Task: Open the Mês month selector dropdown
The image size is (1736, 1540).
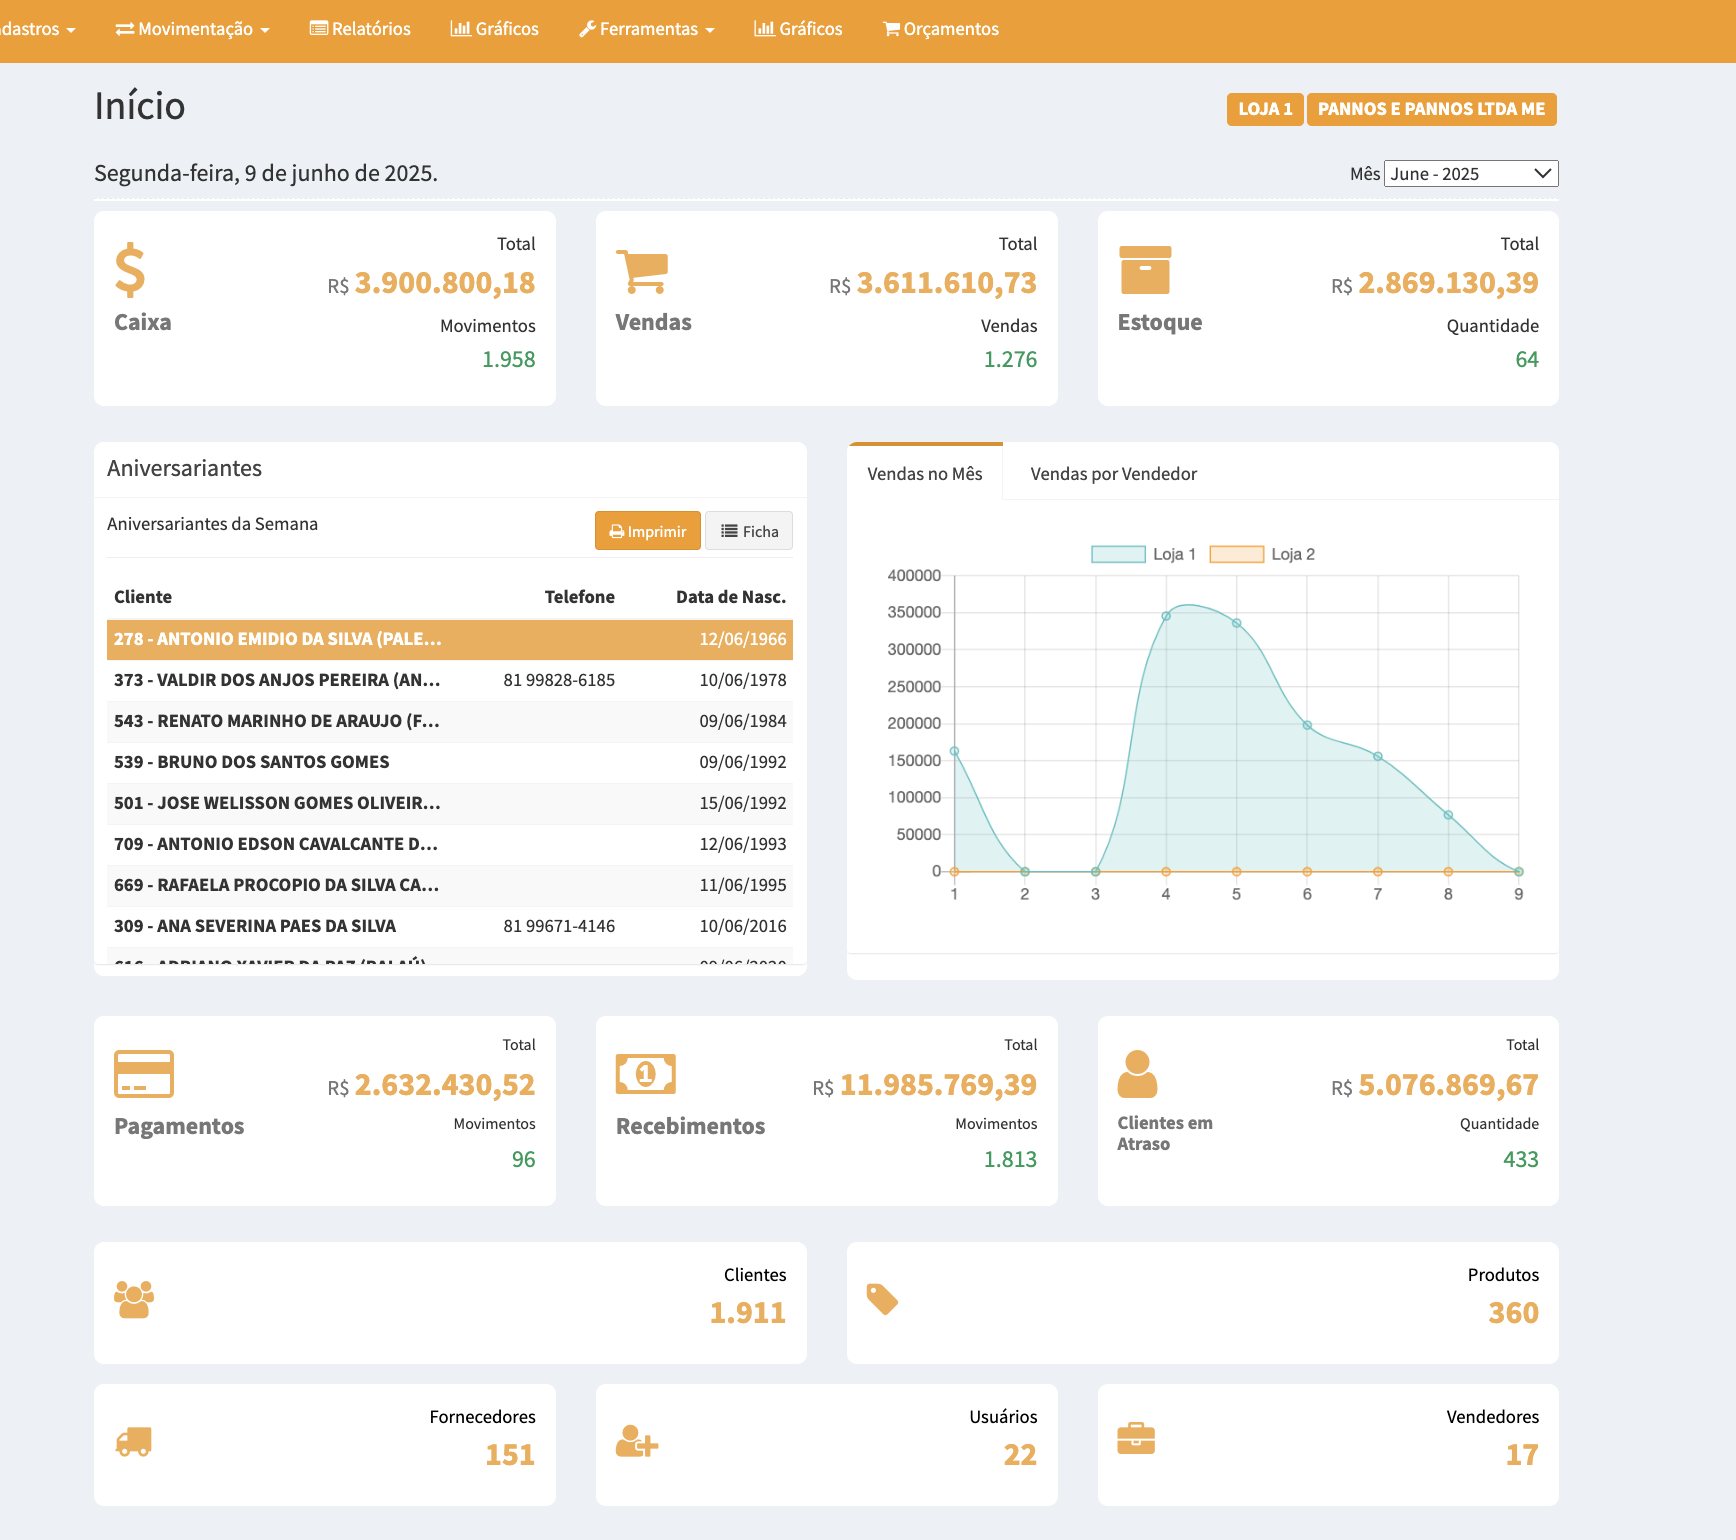Action: click(x=1470, y=174)
